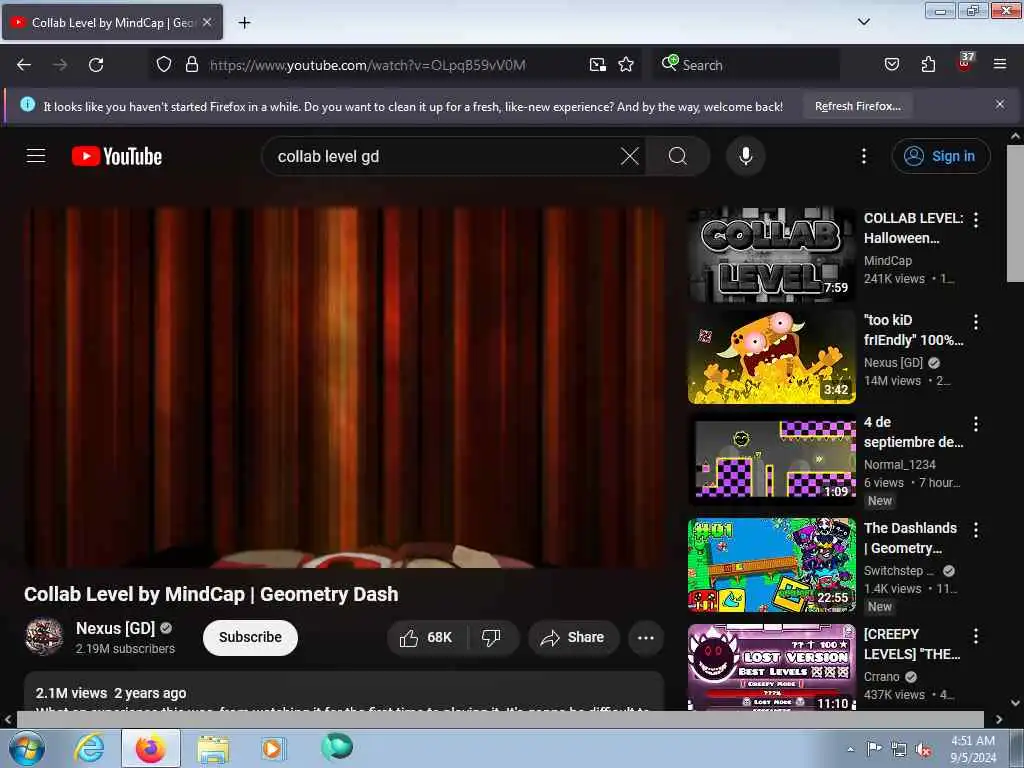
Task: Open a new tab with the plus button
Action: (244, 23)
